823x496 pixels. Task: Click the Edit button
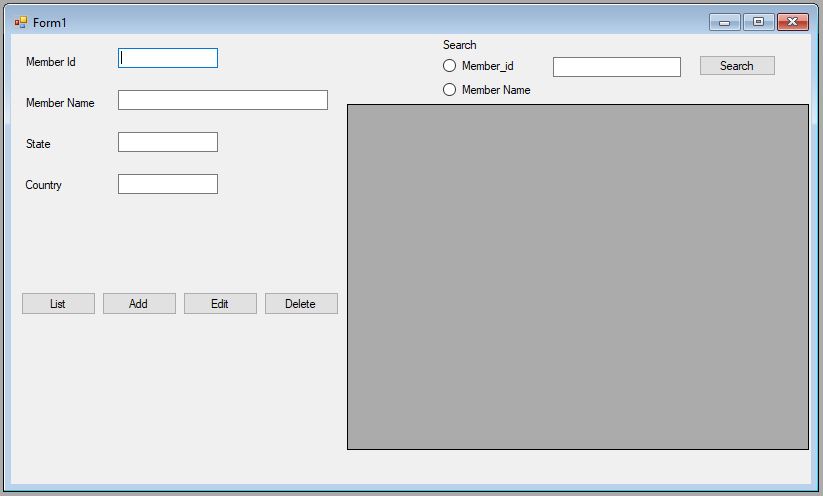click(220, 303)
